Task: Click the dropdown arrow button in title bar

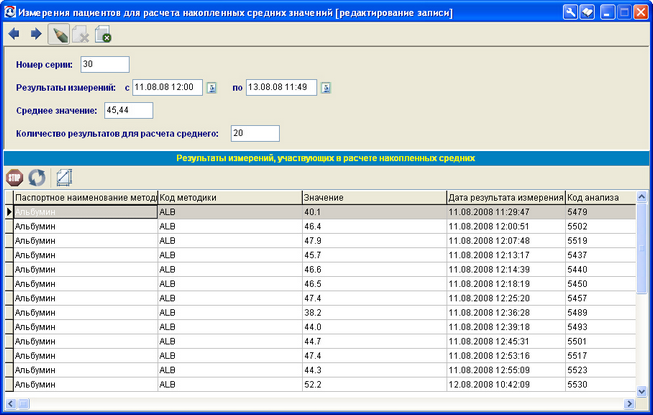Action: [x=587, y=11]
